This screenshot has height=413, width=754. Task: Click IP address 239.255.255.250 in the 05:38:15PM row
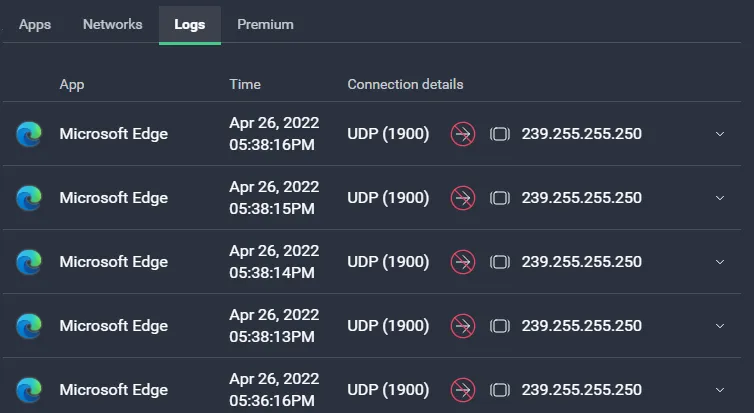pos(581,198)
